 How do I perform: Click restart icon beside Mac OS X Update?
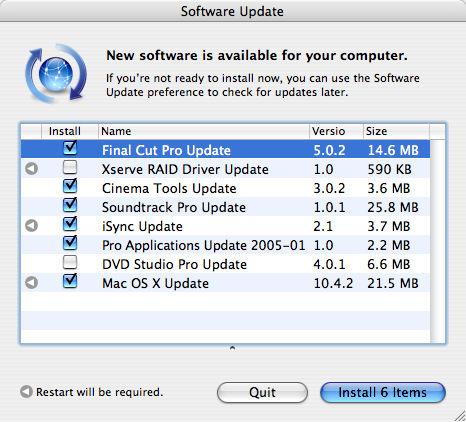(31, 283)
